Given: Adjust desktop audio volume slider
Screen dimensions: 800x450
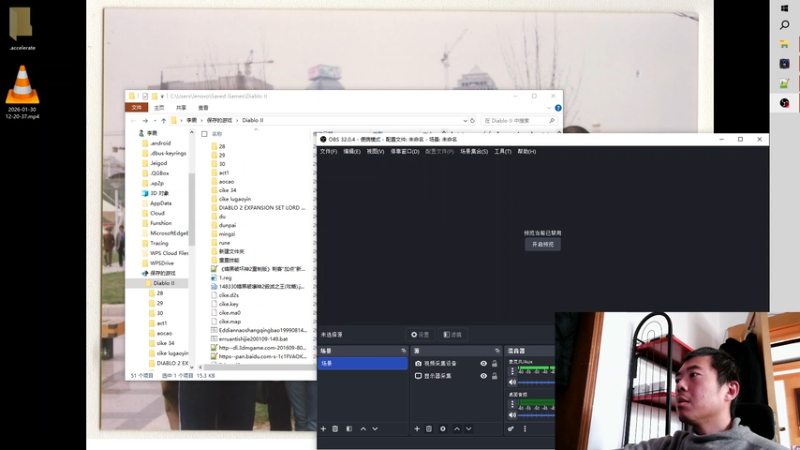Looking at the screenshot, I should tap(536, 415).
